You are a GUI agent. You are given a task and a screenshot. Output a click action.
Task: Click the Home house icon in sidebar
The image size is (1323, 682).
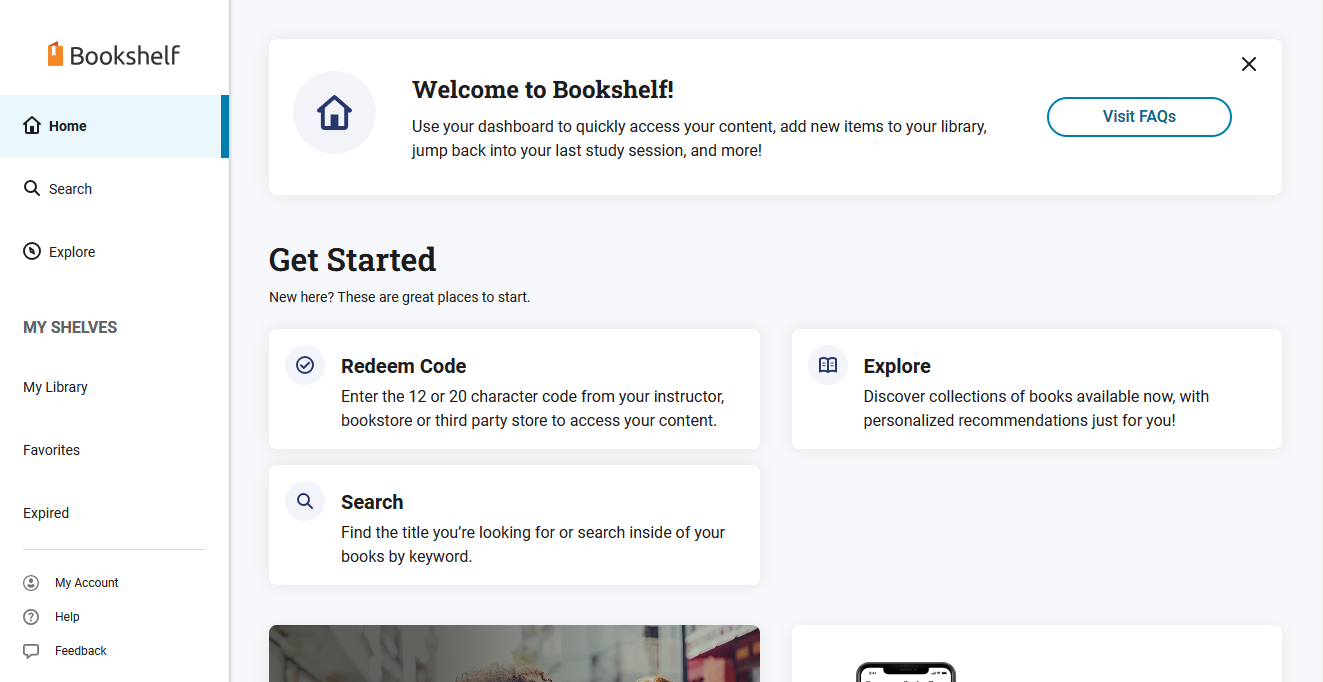click(32, 126)
